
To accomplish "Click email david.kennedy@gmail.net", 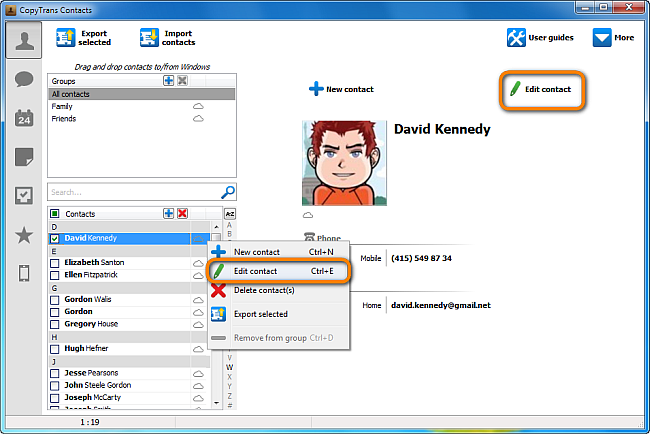I will (x=441, y=305).
